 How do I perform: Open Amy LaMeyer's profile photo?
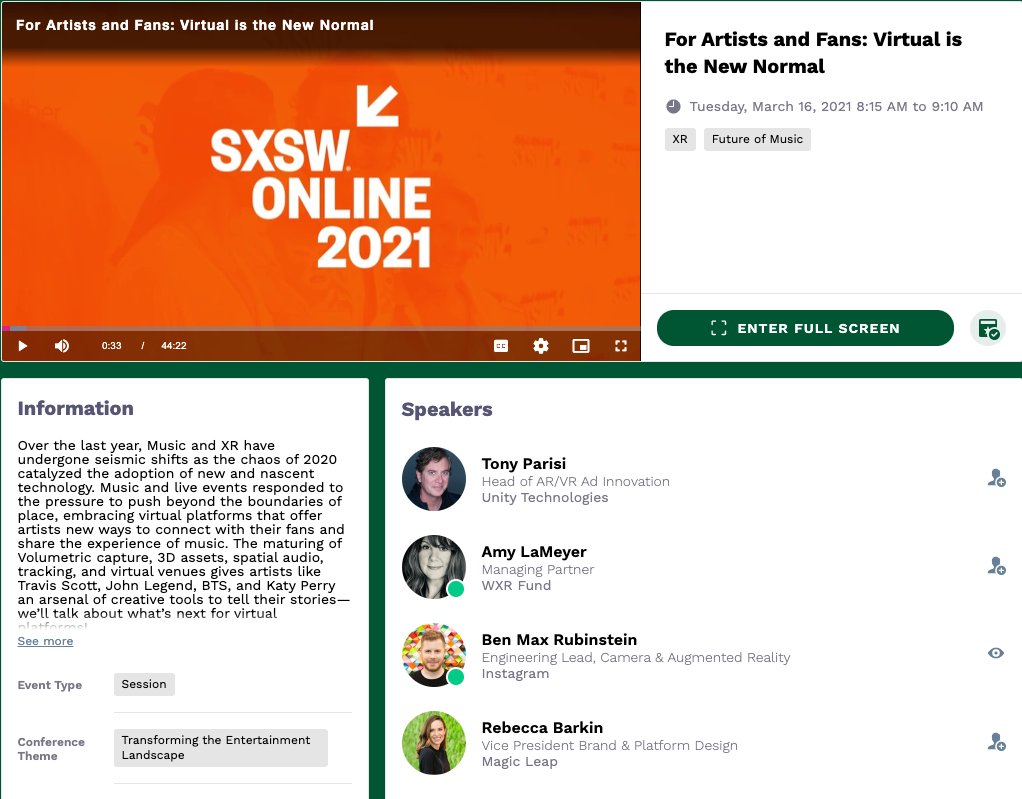coord(434,567)
